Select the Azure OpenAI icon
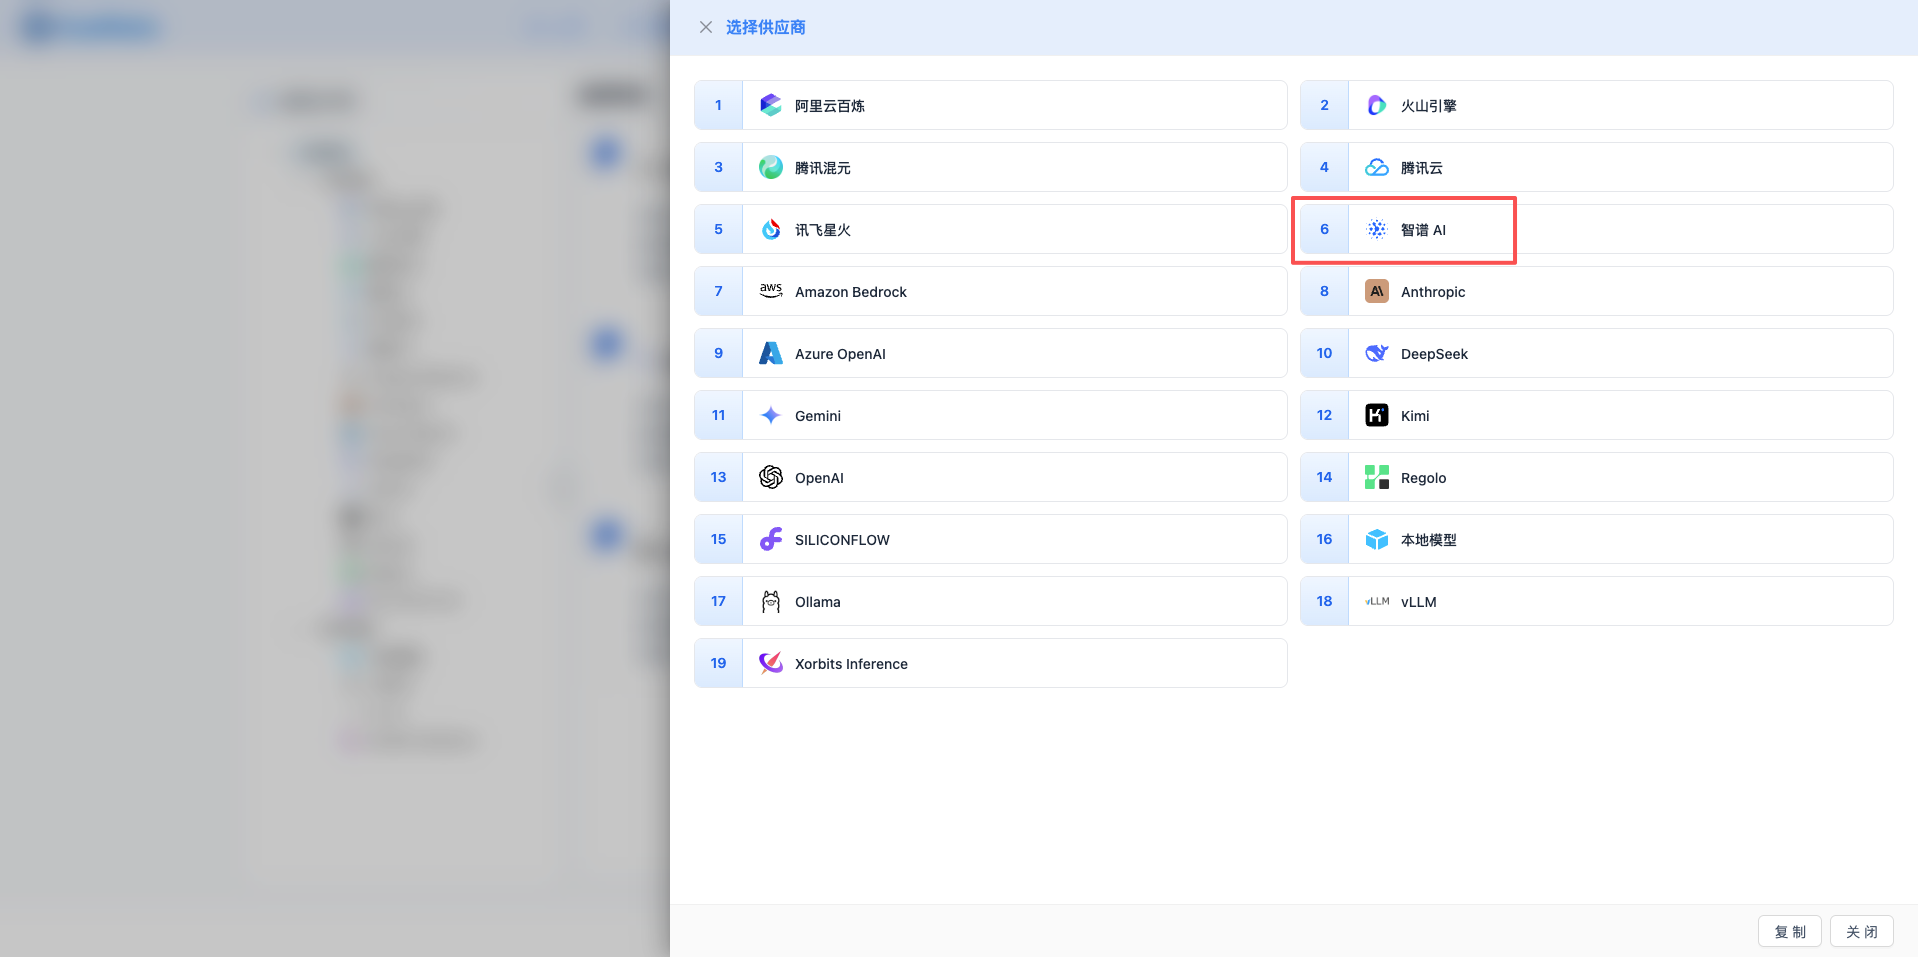 click(770, 353)
